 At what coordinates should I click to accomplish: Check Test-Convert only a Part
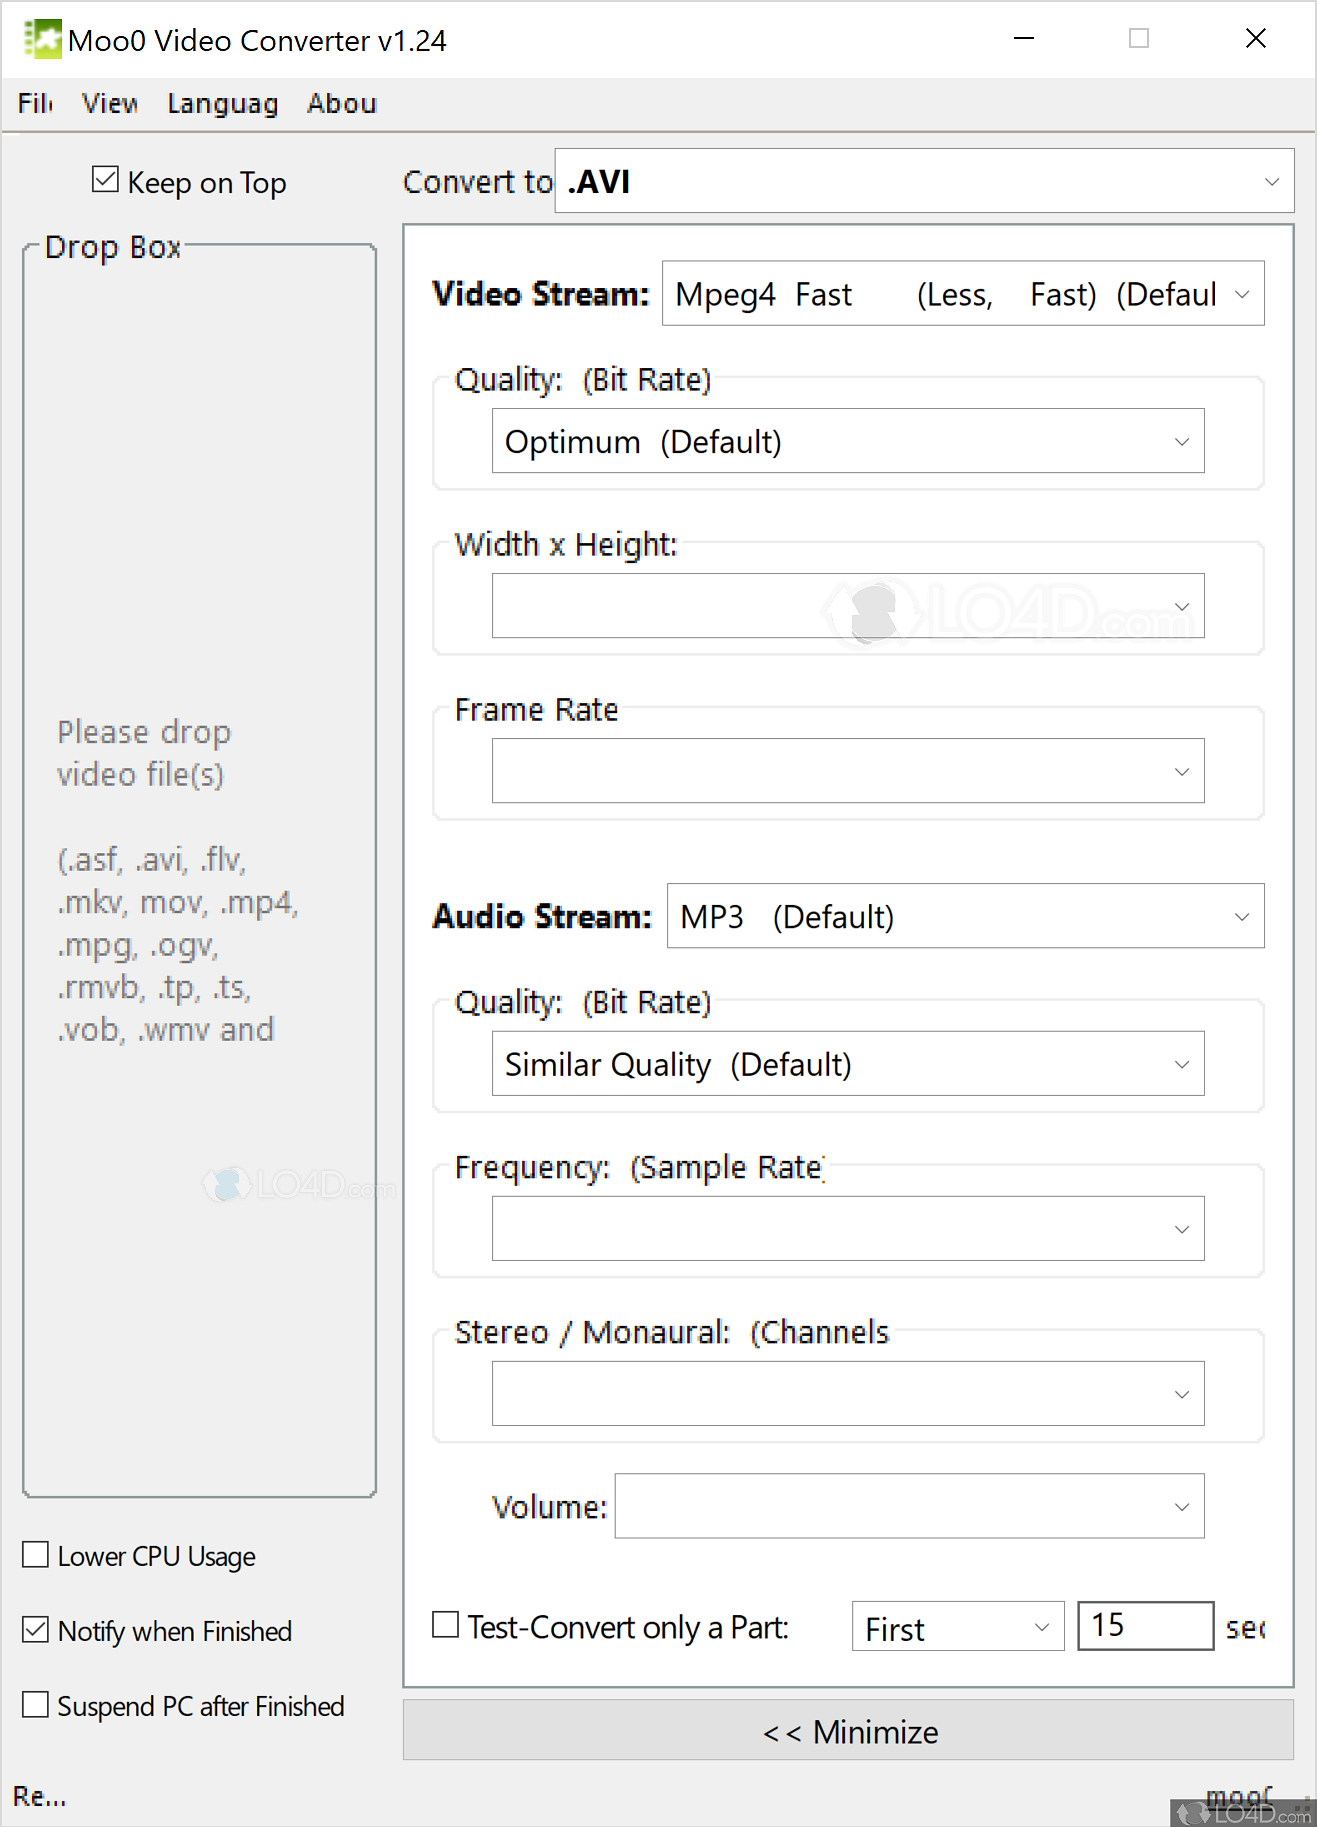pos(445,1625)
